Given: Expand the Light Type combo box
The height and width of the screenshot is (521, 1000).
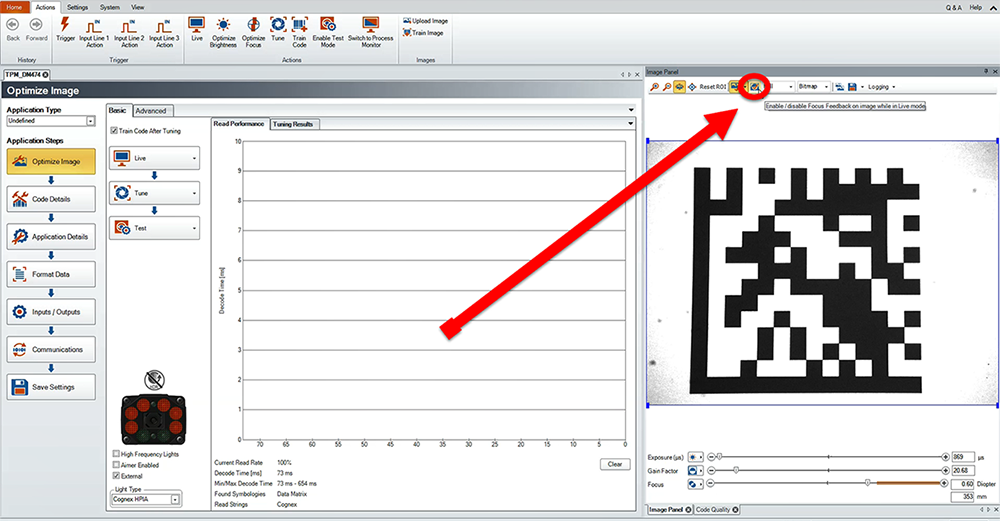Looking at the screenshot, I should [174, 498].
